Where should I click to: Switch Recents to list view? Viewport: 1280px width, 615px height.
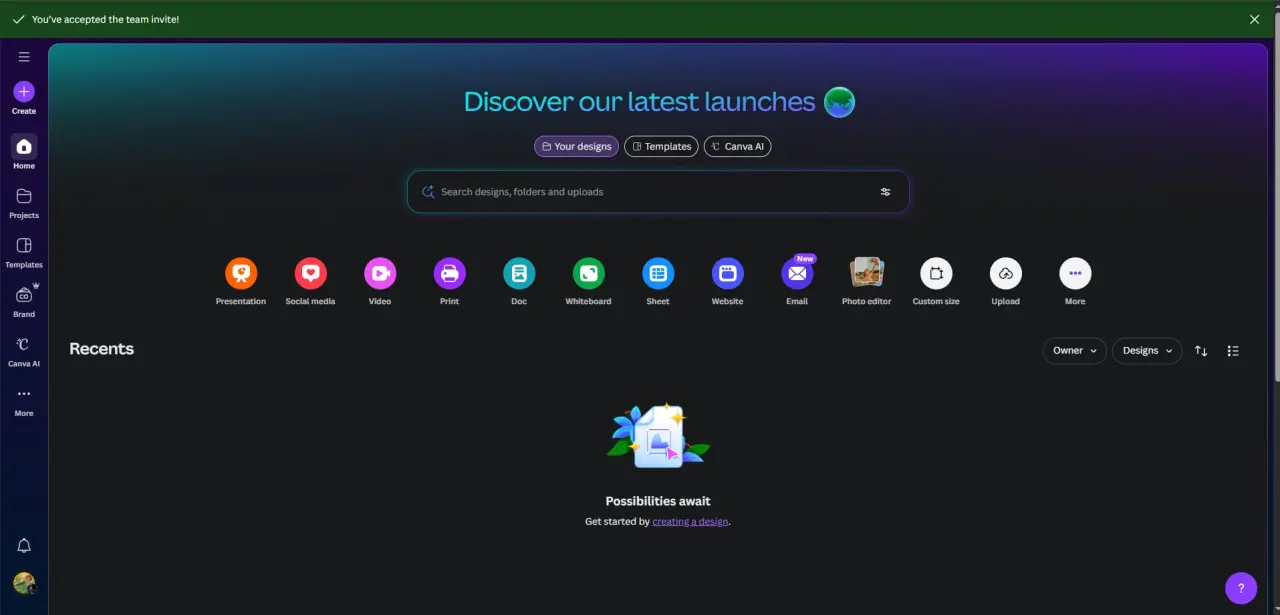[1233, 351]
